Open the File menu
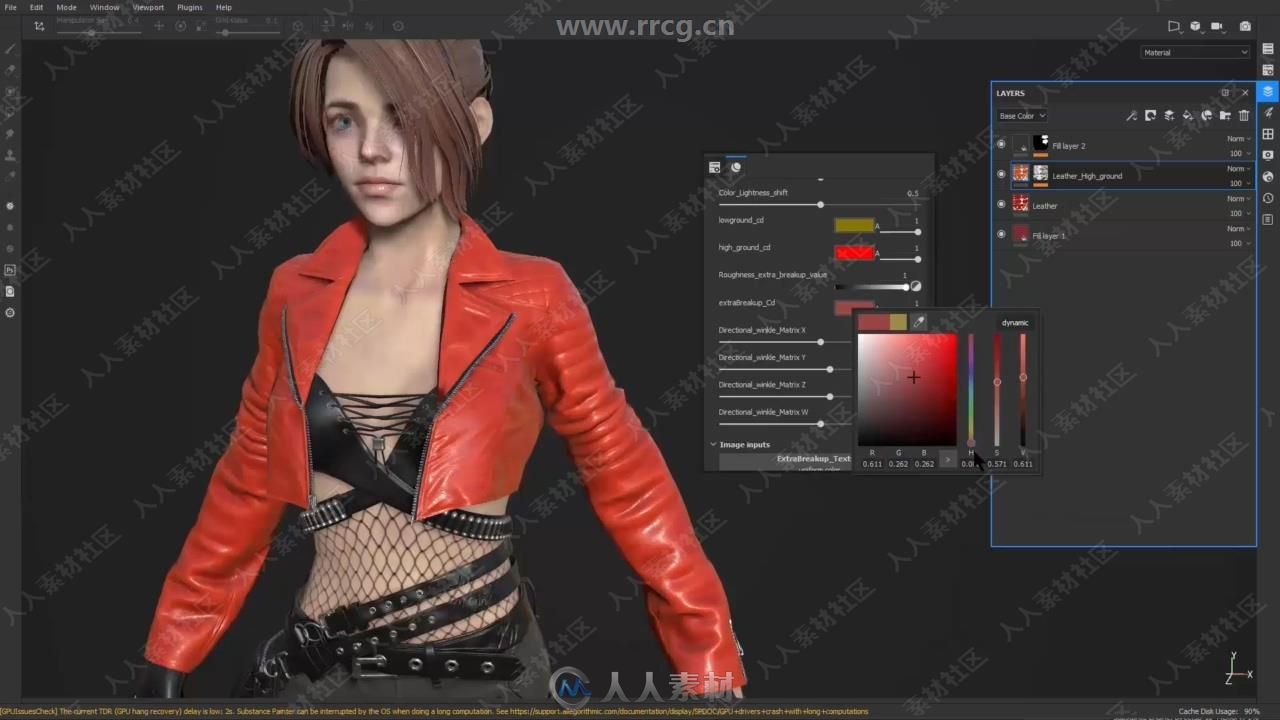Image resolution: width=1280 pixels, height=720 pixels. [10, 7]
